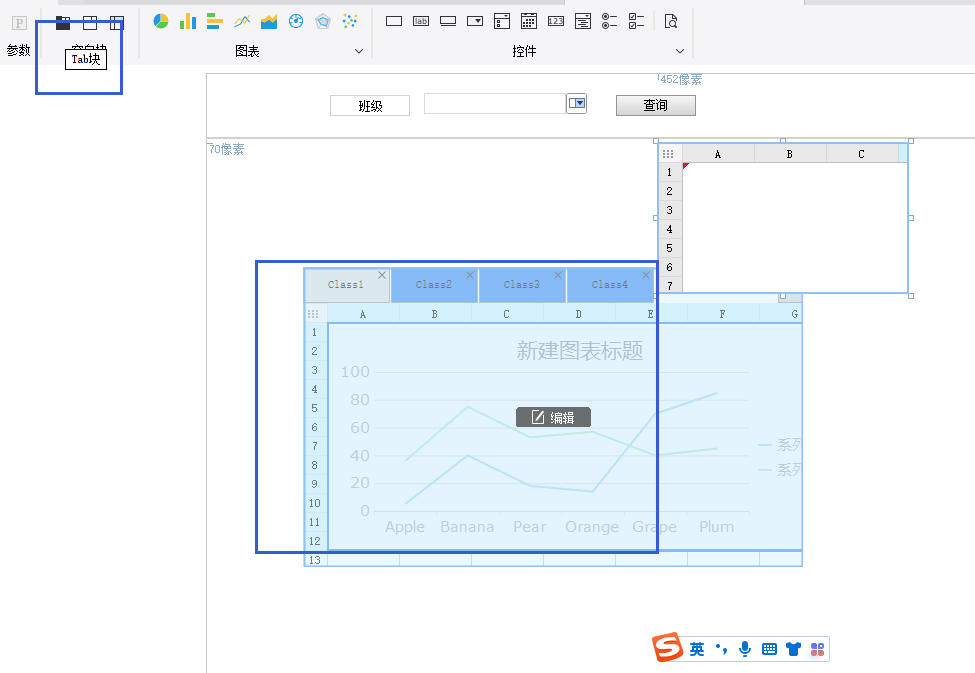Screen dimensions: 975x673
Task: Select the checkbox group widget icon
Action: point(636,21)
